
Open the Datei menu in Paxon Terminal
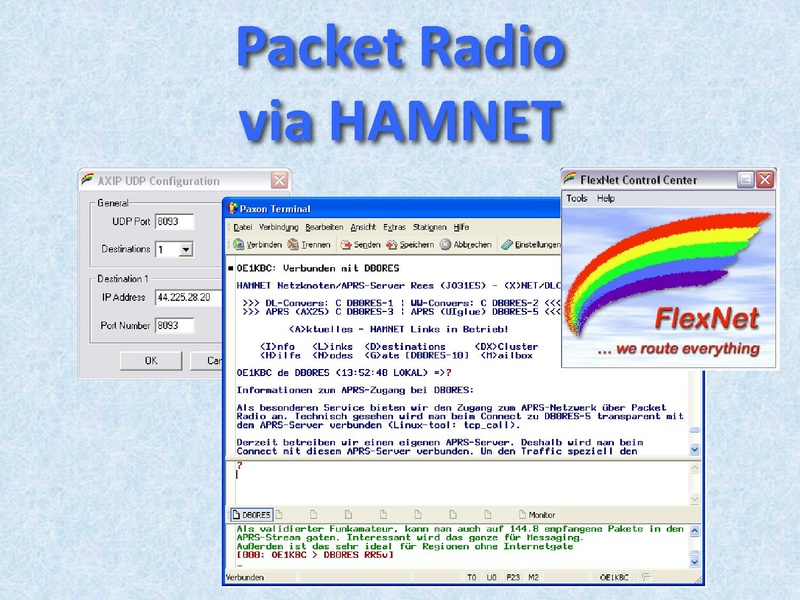coord(242,227)
